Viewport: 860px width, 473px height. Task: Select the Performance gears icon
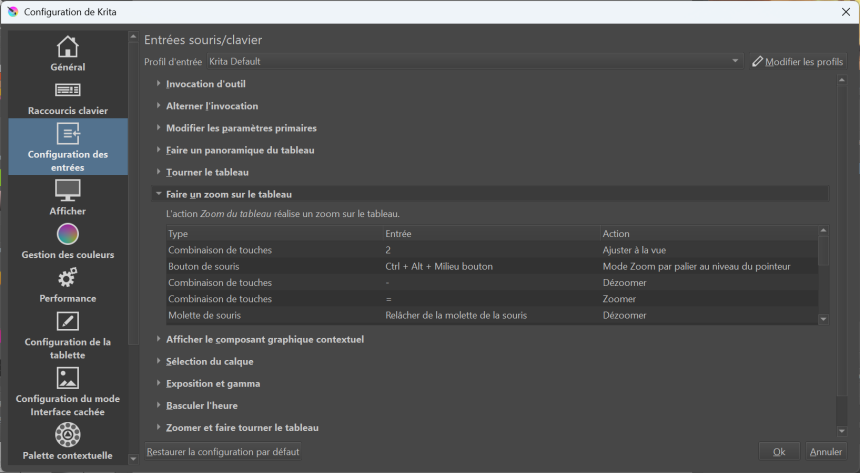pos(67,278)
